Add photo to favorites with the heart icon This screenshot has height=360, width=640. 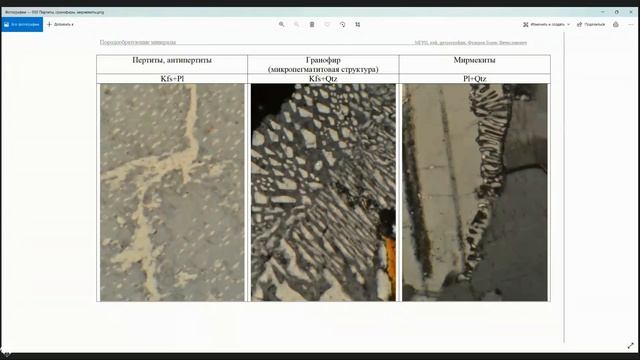[327, 24]
